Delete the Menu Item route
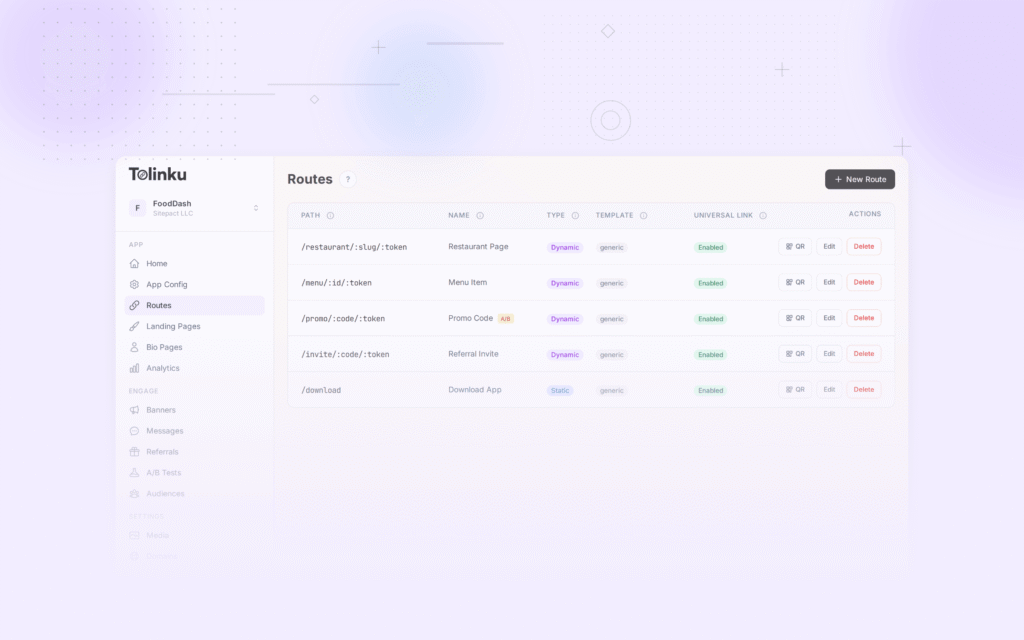The width and height of the screenshot is (1024, 640). (x=863, y=282)
